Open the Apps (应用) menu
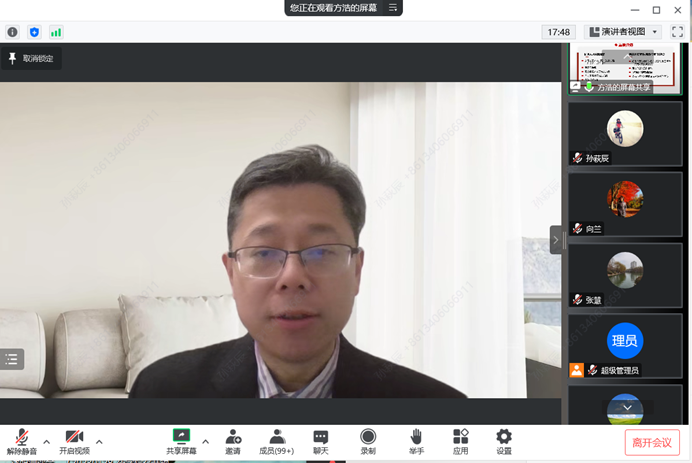692x463 pixels. pyautogui.click(x=460, y=441)
